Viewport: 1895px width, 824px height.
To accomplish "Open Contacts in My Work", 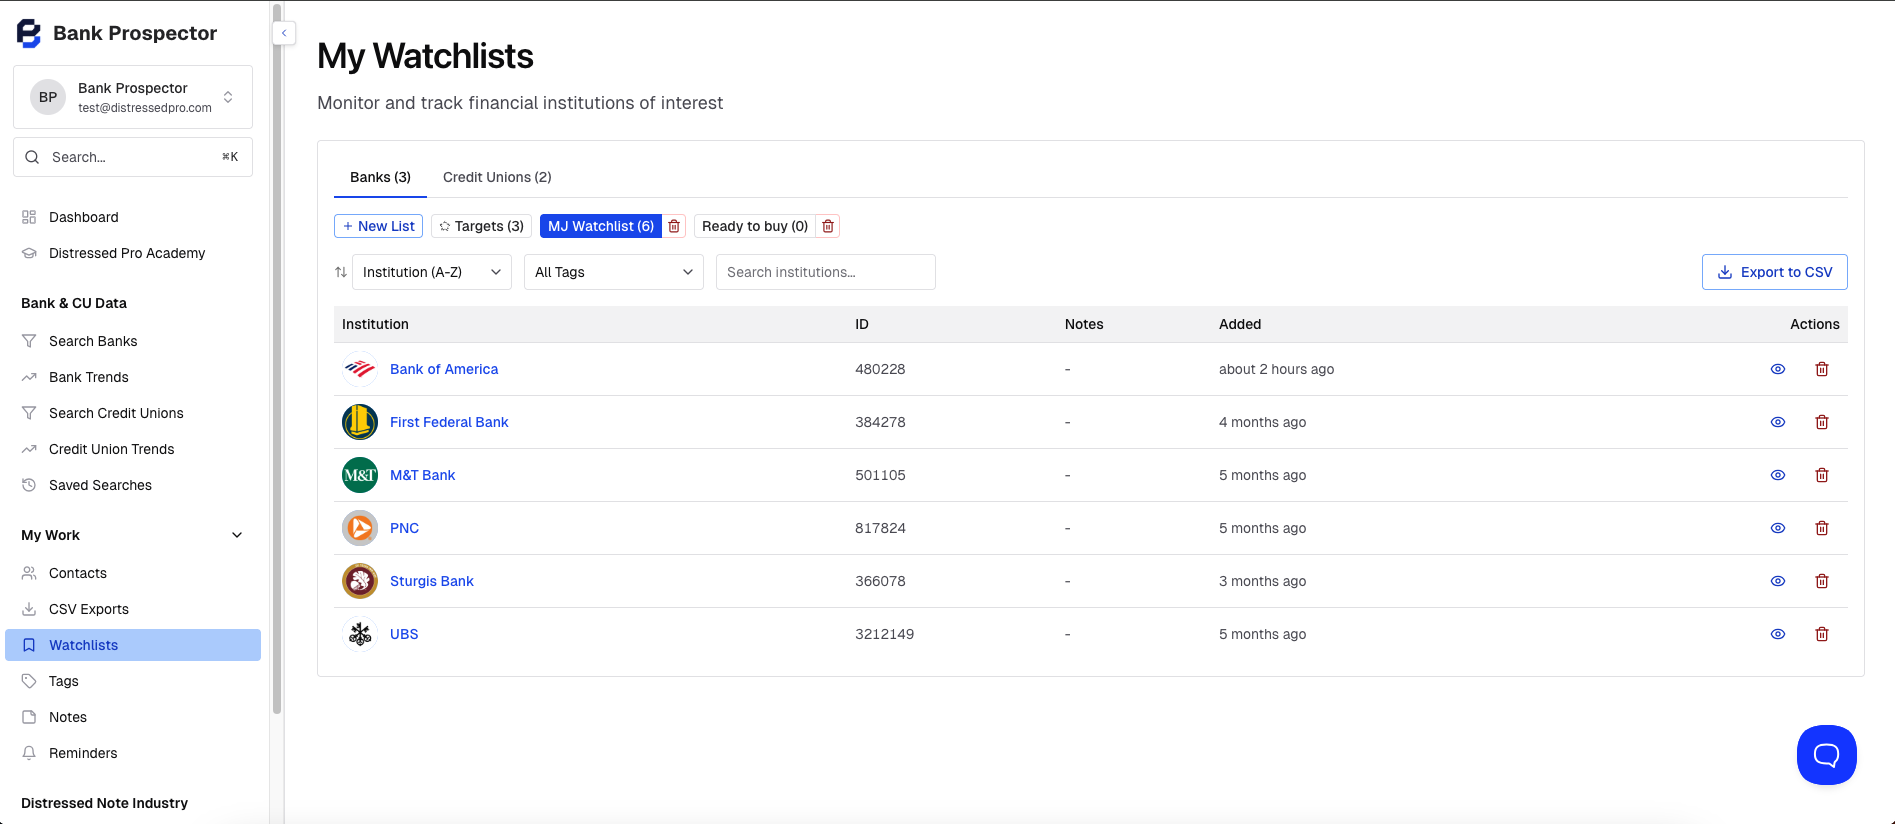I will pos(133,573).
